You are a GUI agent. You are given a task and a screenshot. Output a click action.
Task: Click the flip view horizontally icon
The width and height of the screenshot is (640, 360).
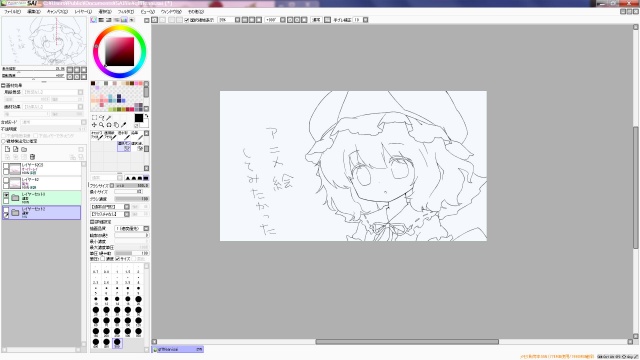[x=327, y=20]
